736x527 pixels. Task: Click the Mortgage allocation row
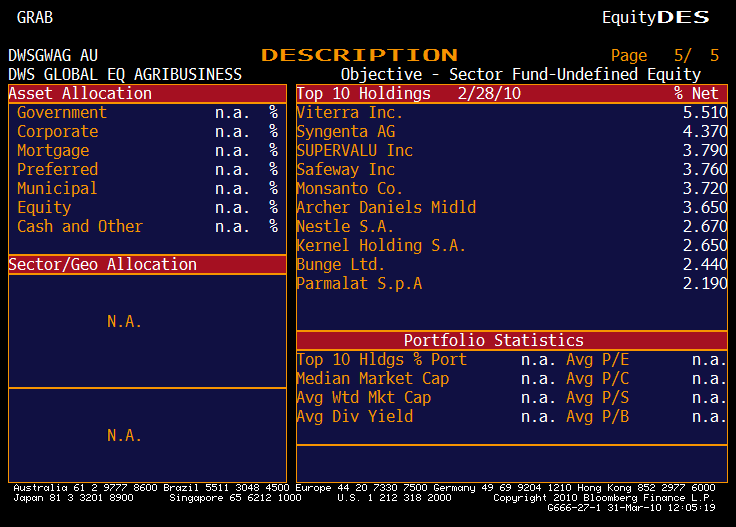pyautogui.click(x=147, y=151)
